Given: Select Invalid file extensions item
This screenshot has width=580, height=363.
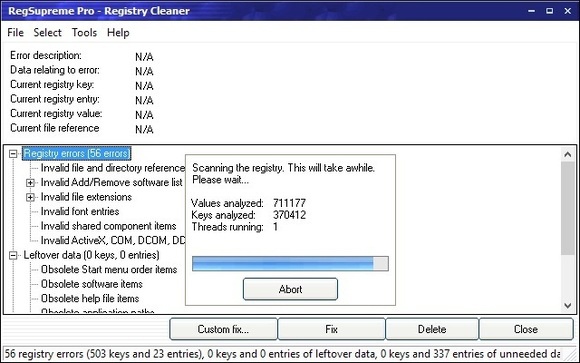Looking at the screenshot, I should coord(86,197).
